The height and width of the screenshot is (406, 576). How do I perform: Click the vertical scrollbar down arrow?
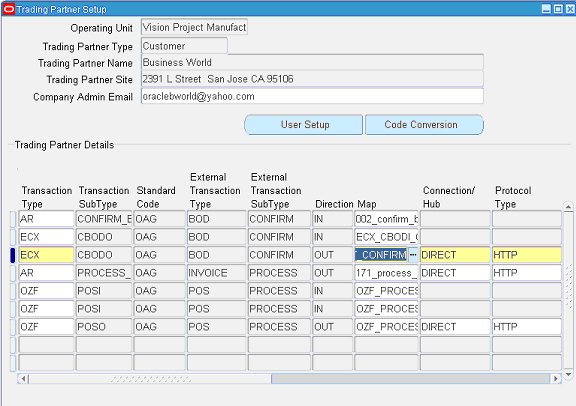tap(568, 375)
